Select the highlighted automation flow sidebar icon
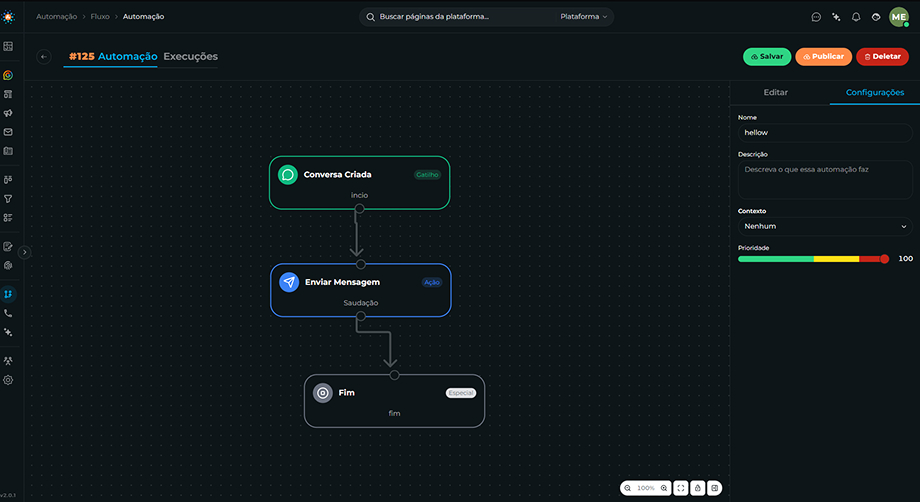 pyautogui.click(x=8, y=294)
